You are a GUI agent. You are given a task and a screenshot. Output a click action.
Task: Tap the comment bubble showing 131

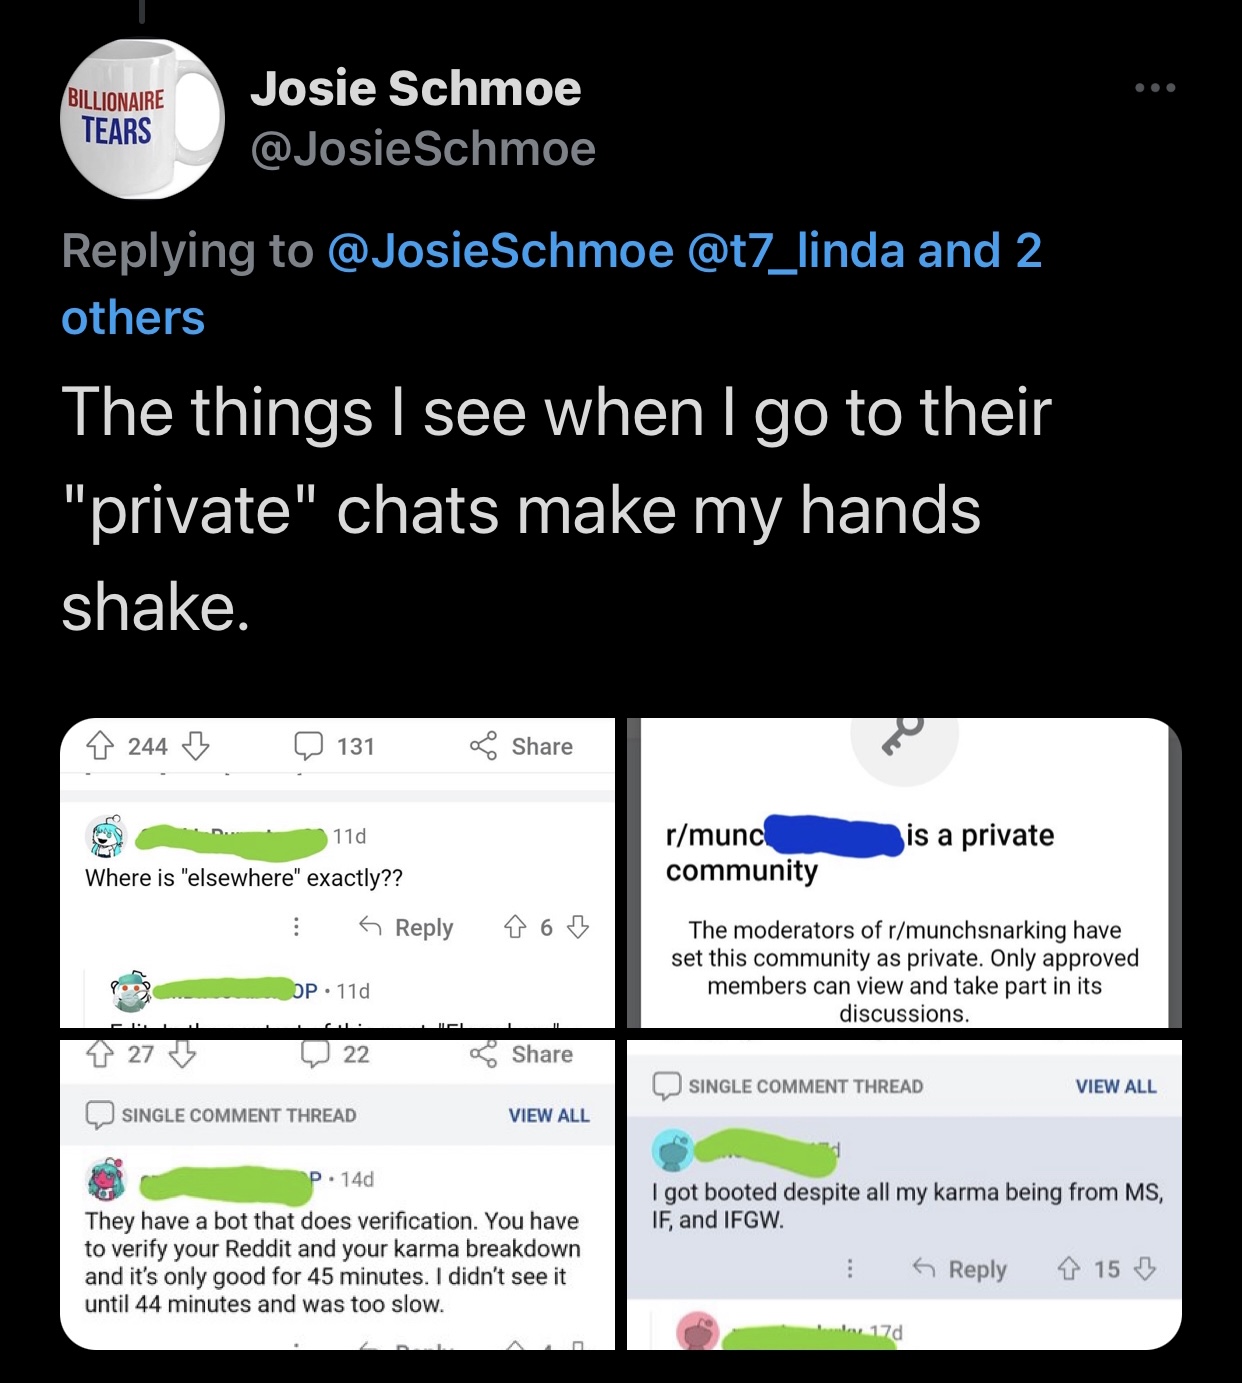tap(308, 746)
